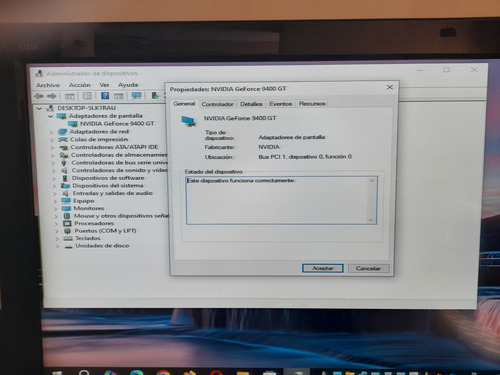This screenshot has width=500, height=375.
Task: Click inside the Estado del dispositivo text box
Action: pyautogui.click(x=281, y=200)
